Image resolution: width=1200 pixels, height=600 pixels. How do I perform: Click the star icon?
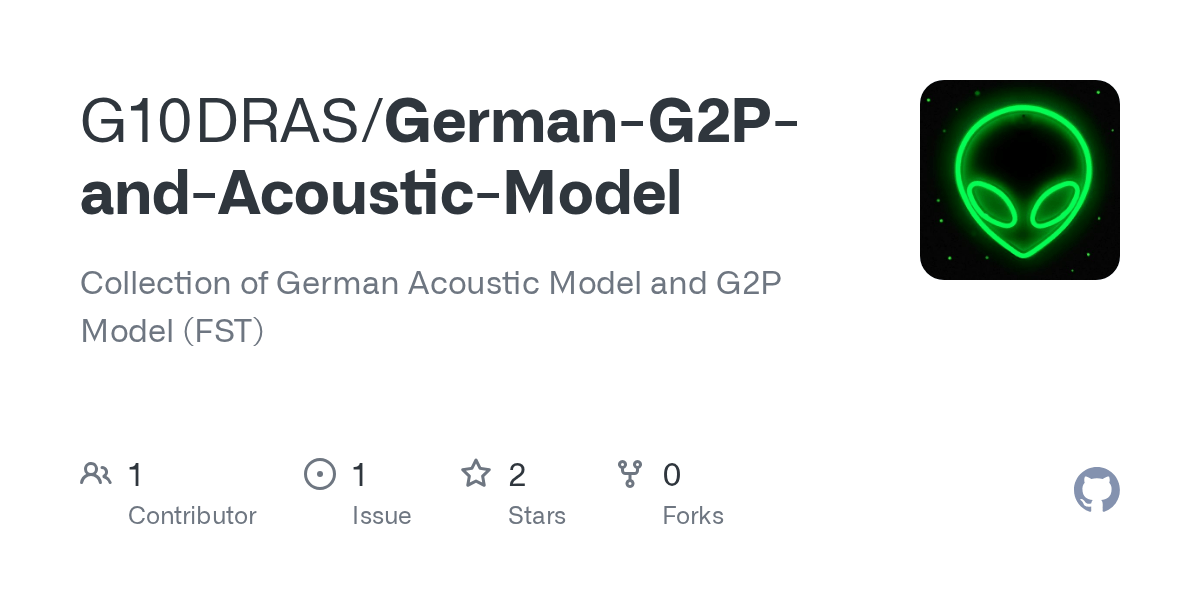tap(476, 474)
